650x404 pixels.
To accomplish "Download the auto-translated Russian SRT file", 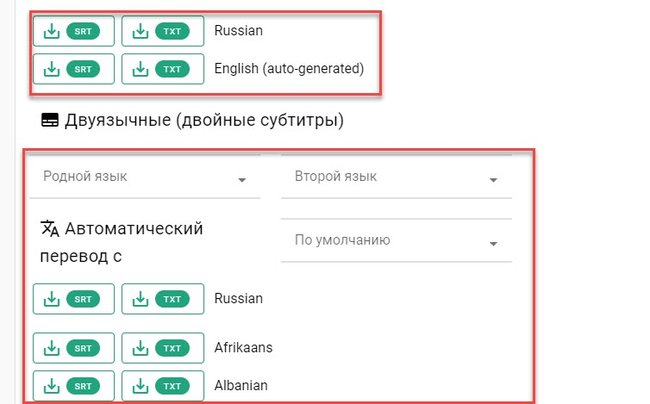I will point(74,299).
